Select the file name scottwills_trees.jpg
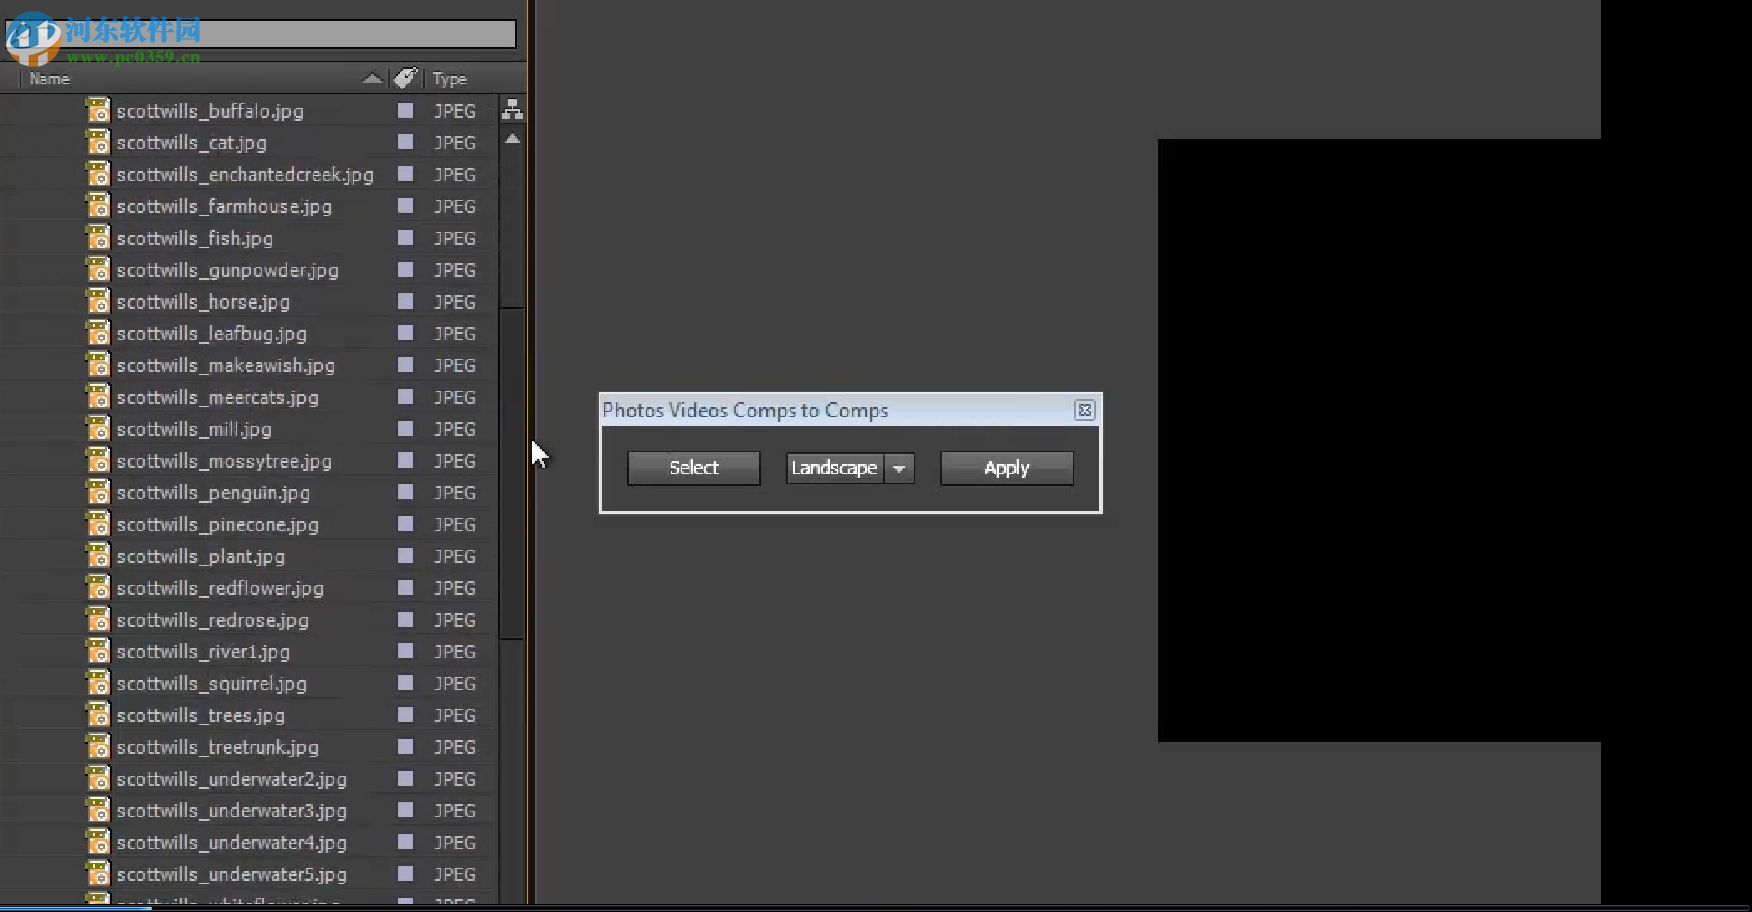The image size is (1752, 912). (x=201, y=716)
